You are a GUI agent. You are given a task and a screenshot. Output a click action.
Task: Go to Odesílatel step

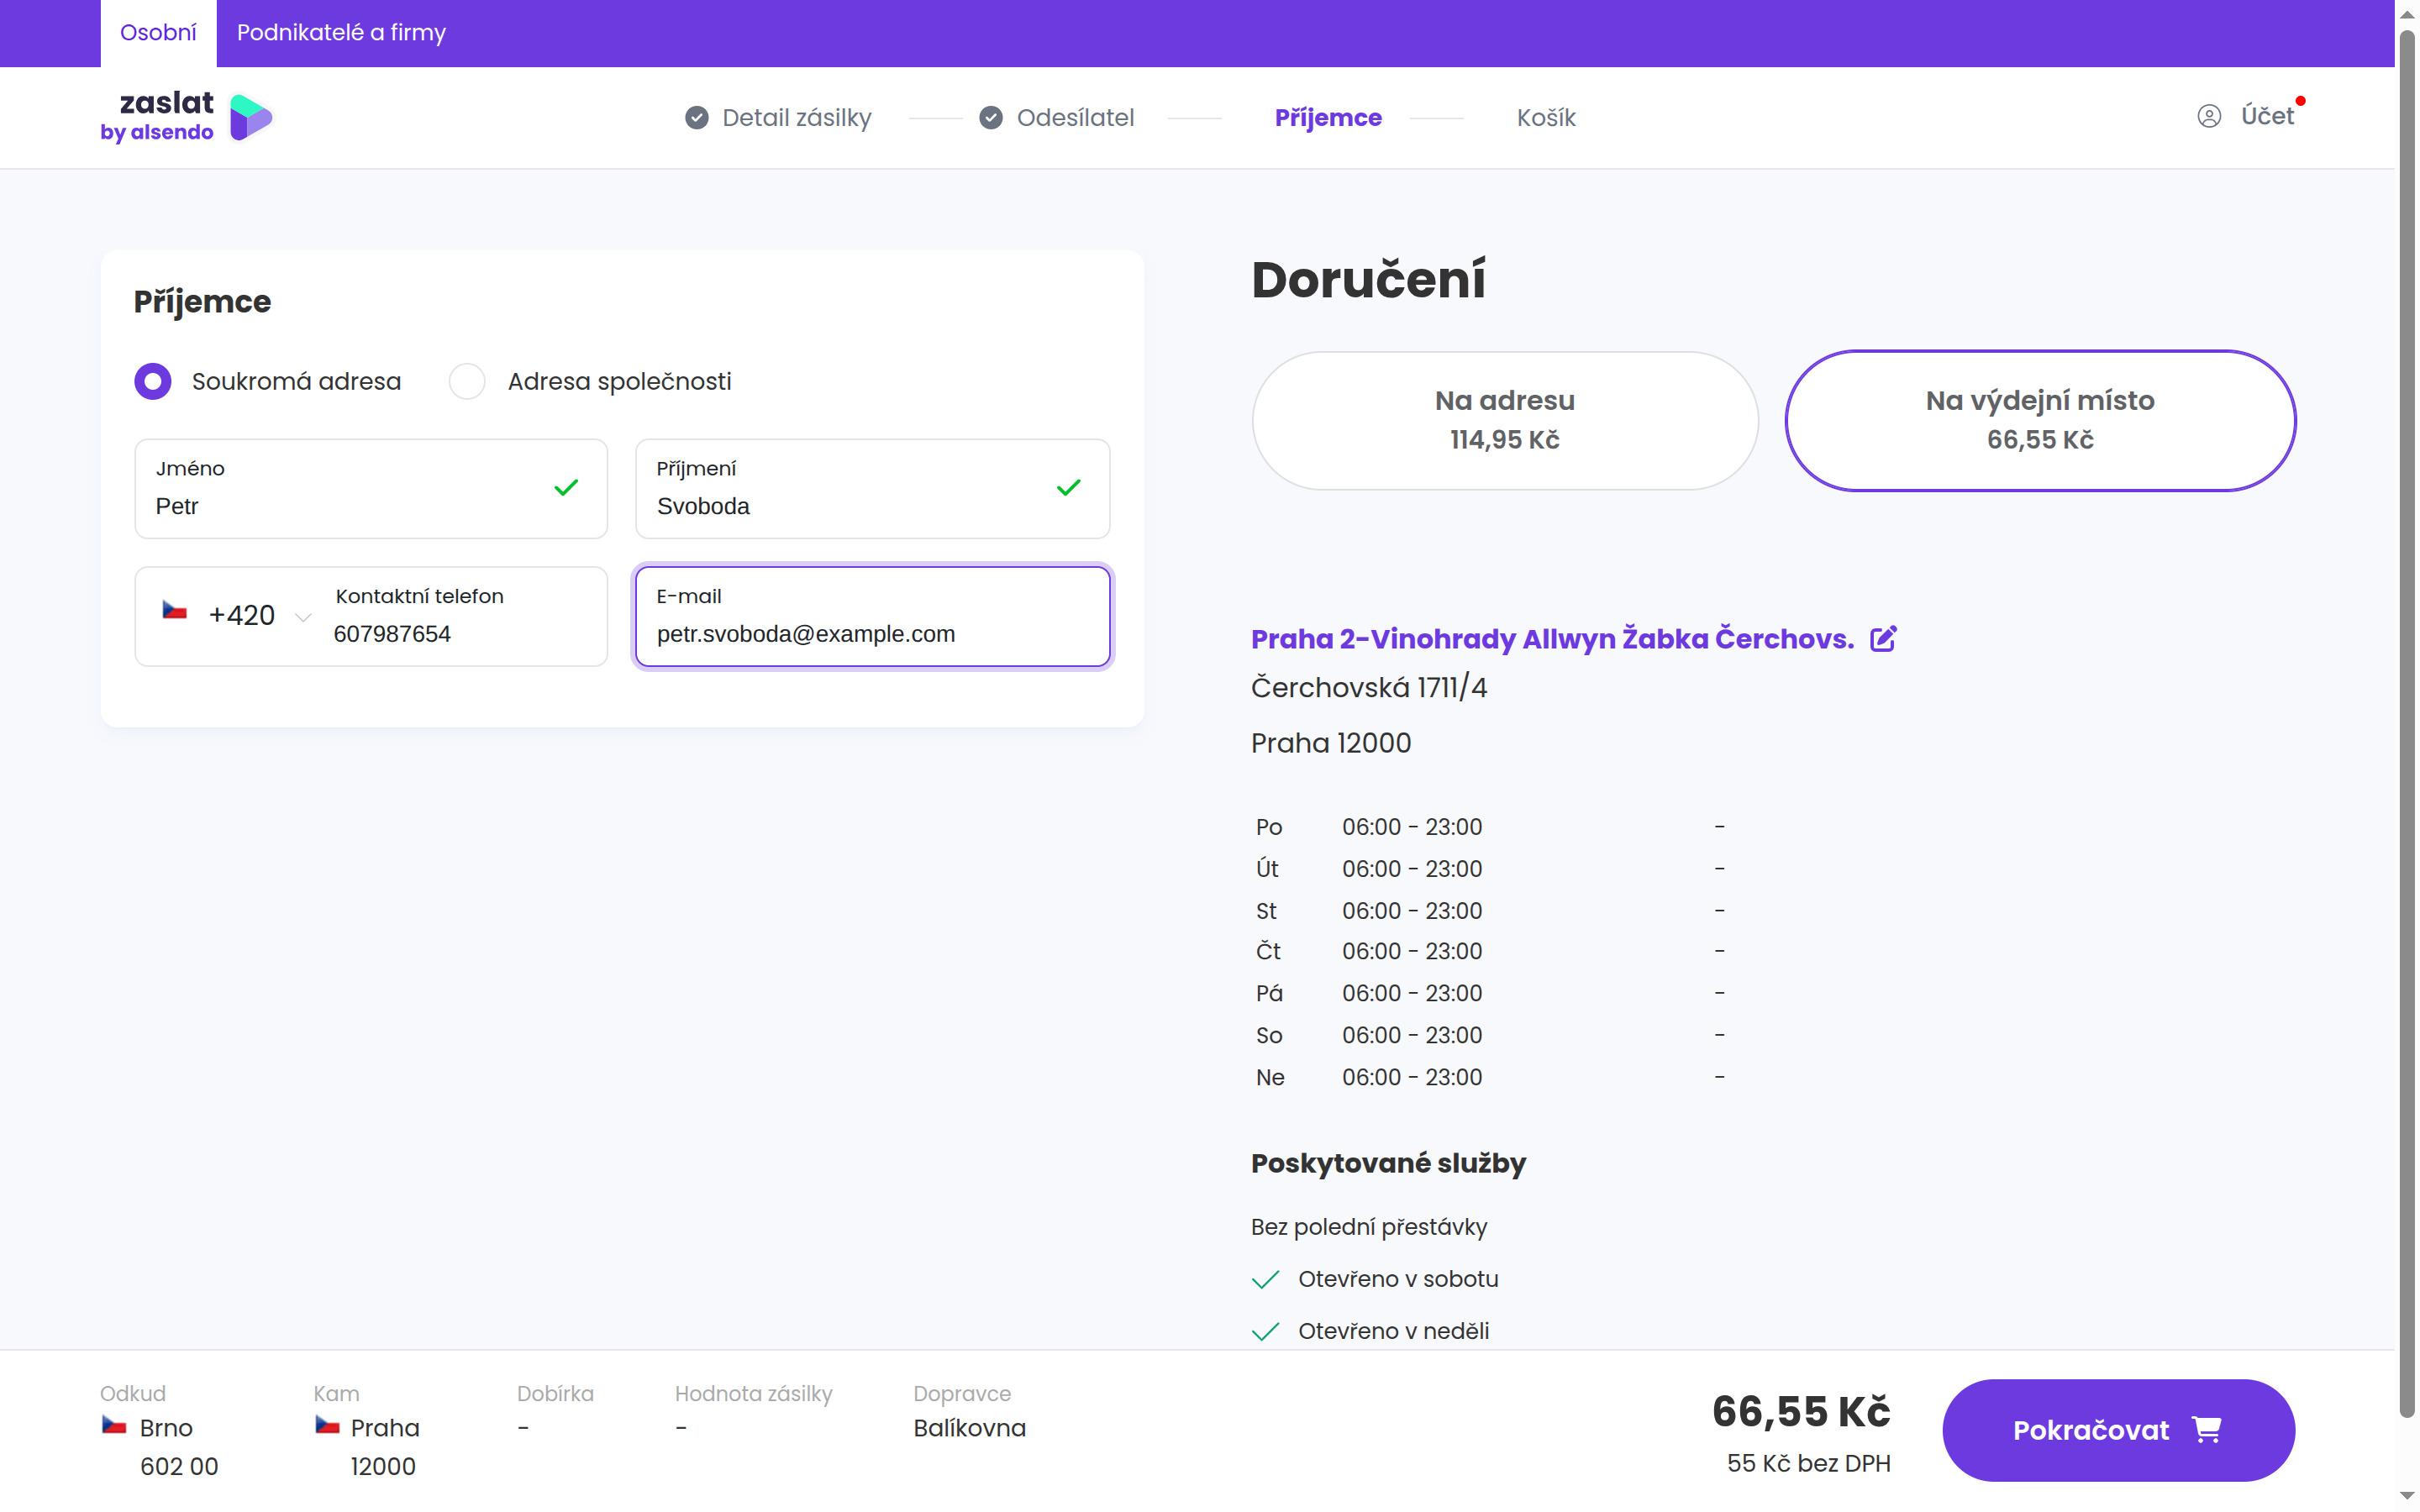click(x=1075, y=118)
